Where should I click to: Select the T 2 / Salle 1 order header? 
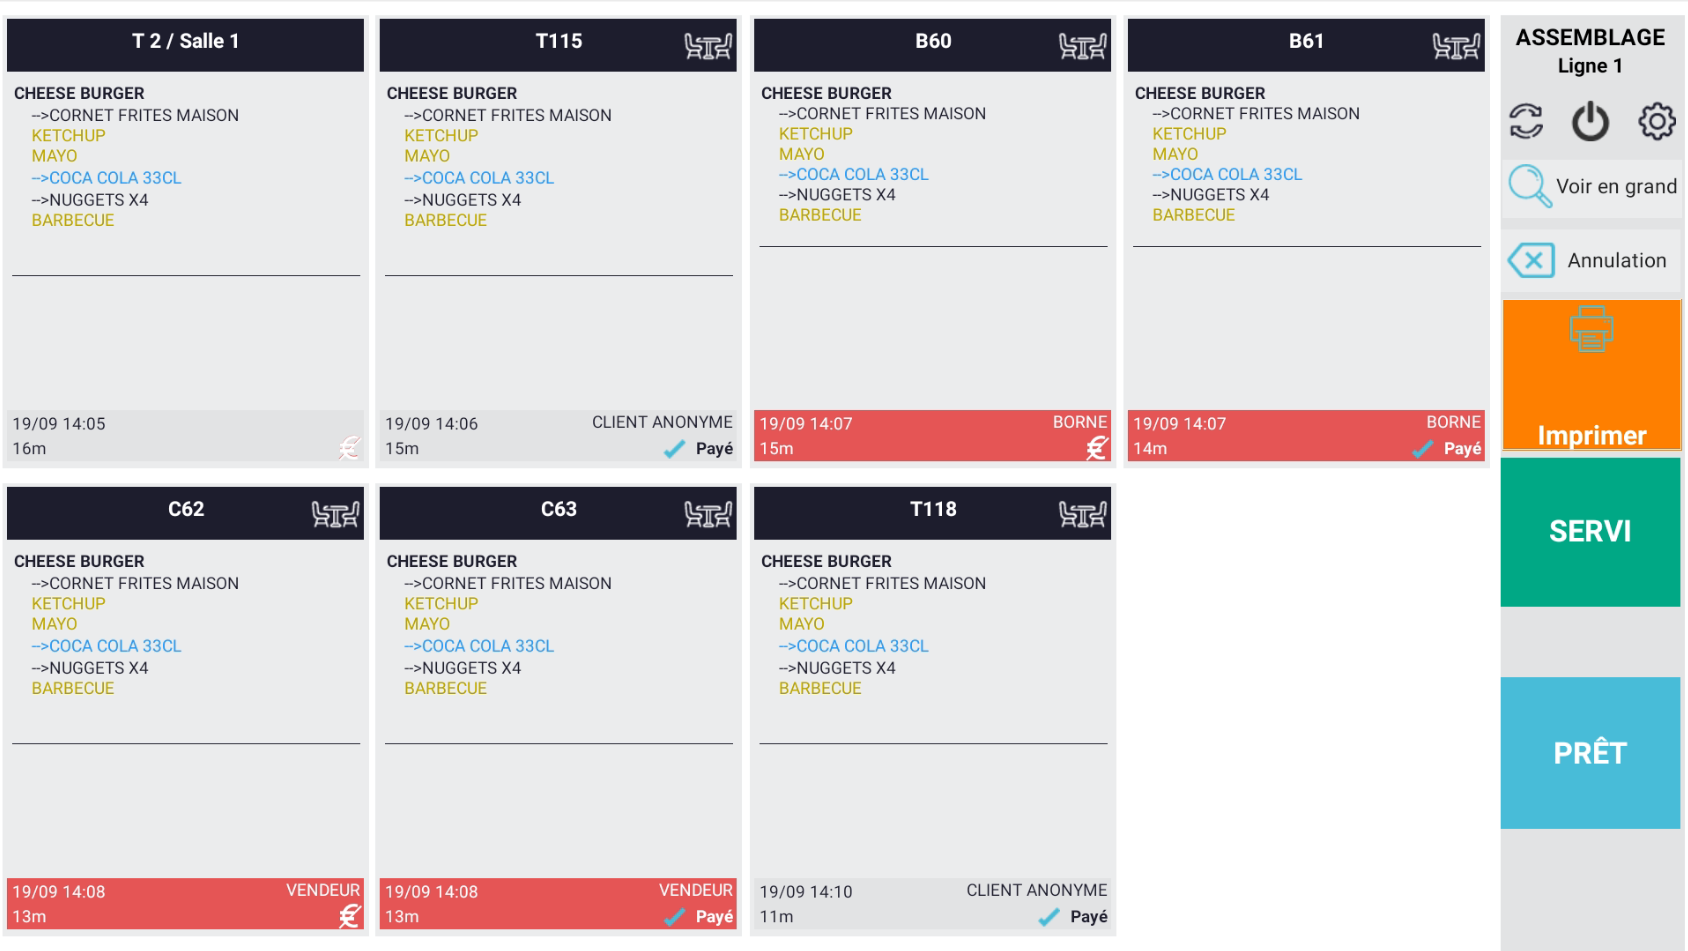pyautogui.click(x=185, y=43)
